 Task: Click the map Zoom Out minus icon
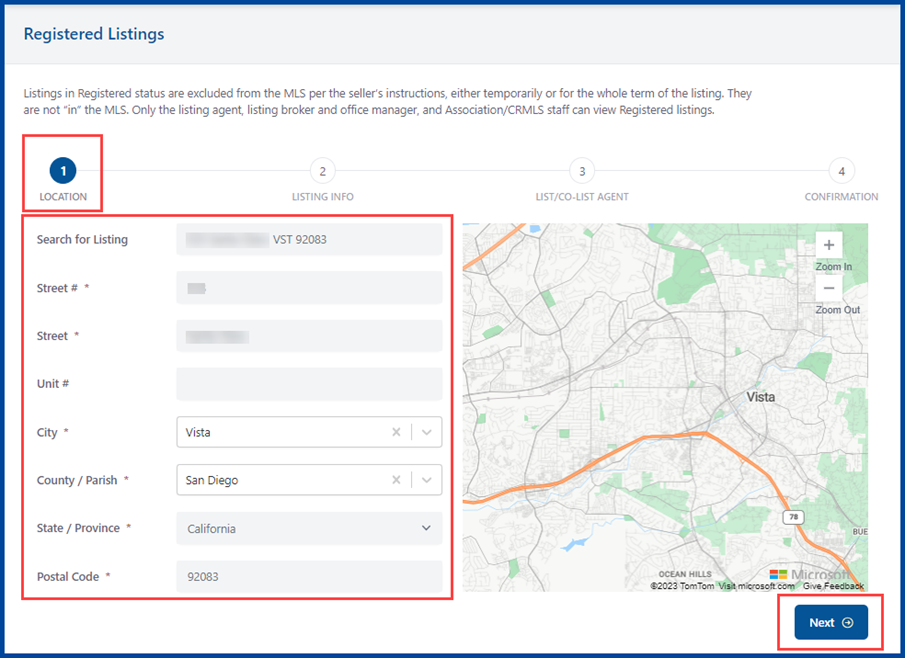pos(828,288)
